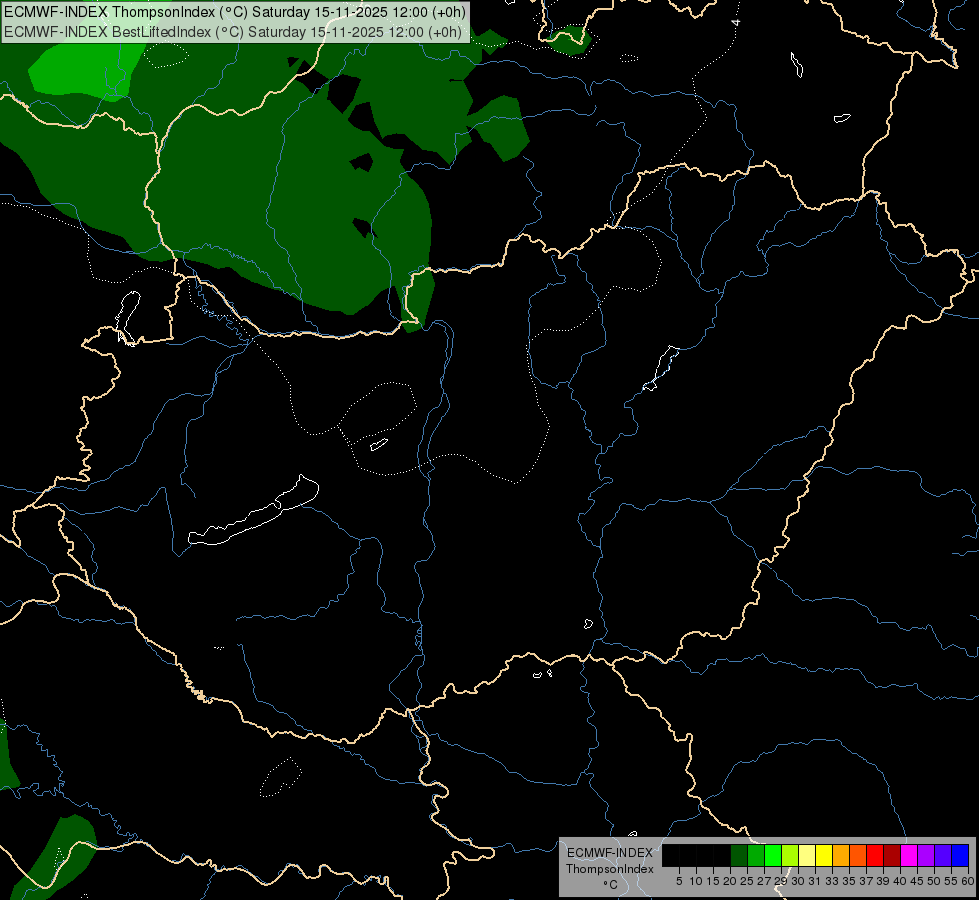This screenshot has width=979, height=900.
Task: Select the pale yellow 30–31 legend swatch
Action: [x=807, y=855]
